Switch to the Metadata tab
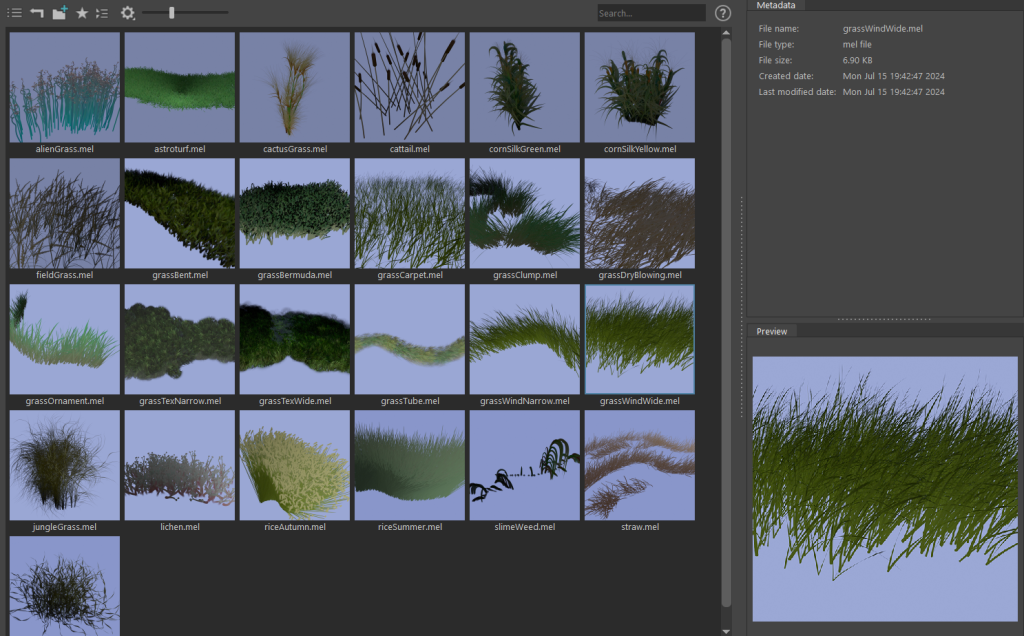This screenshot has width=1024, height=636. (x=776, y=5)
